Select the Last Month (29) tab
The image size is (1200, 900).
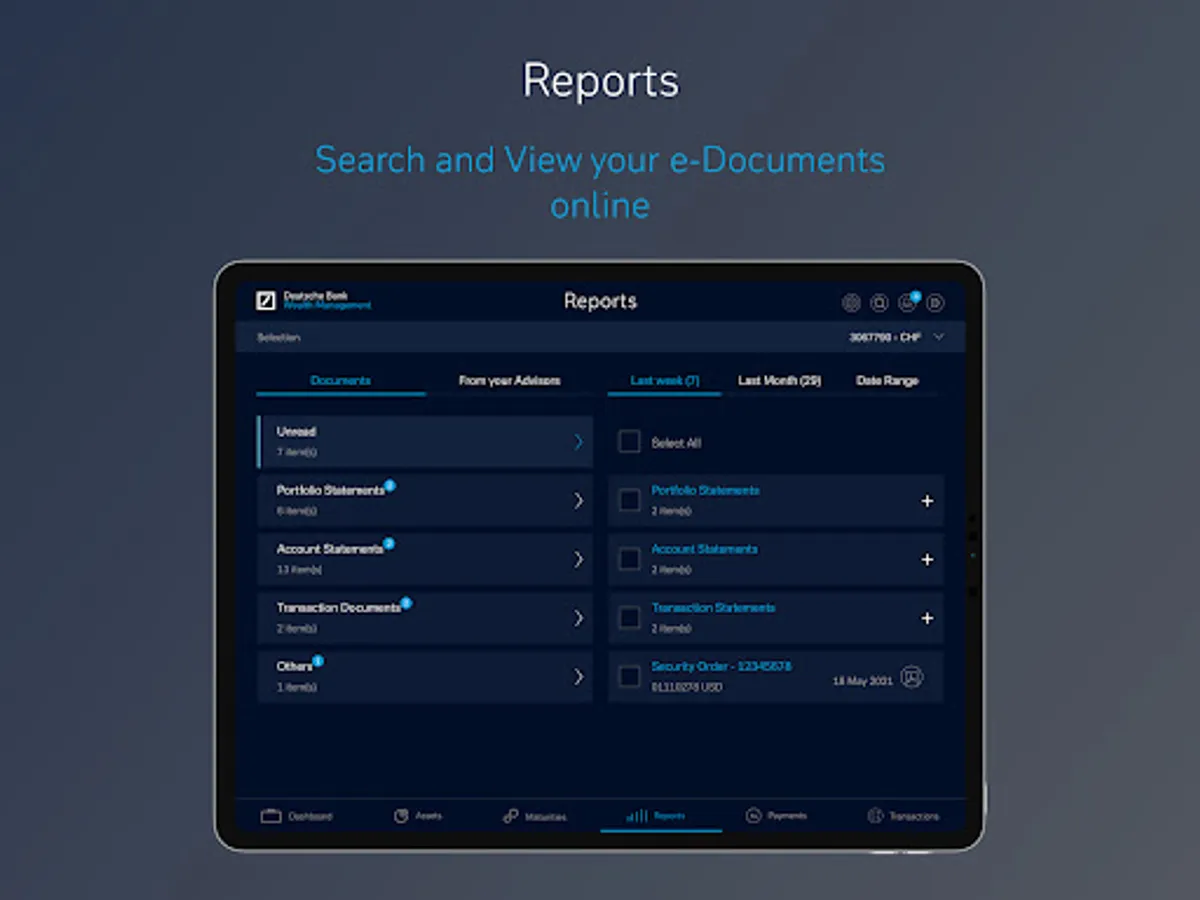[x=779, y=381]
